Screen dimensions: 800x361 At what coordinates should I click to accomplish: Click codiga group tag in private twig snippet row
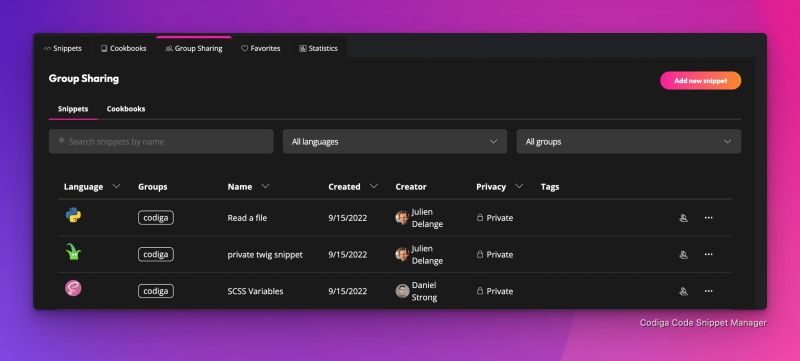point(156,254)
